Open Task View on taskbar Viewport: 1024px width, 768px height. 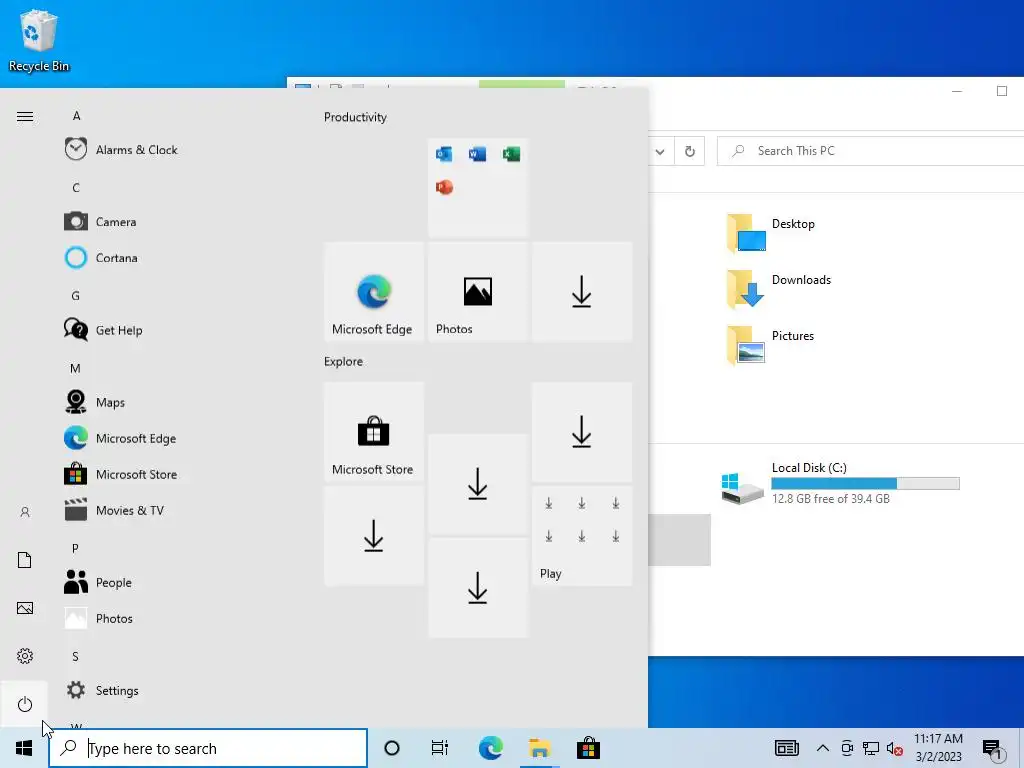[440, 748]
